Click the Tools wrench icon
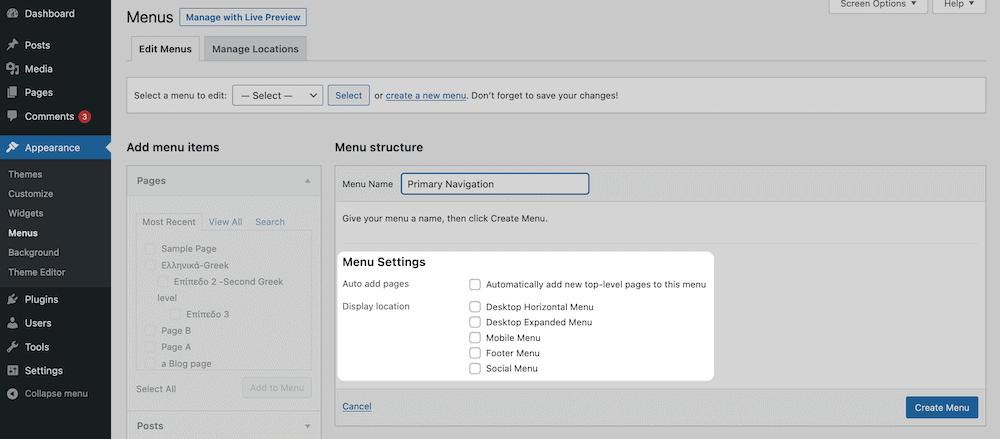The image size is (1000, 439). [12, 347]
